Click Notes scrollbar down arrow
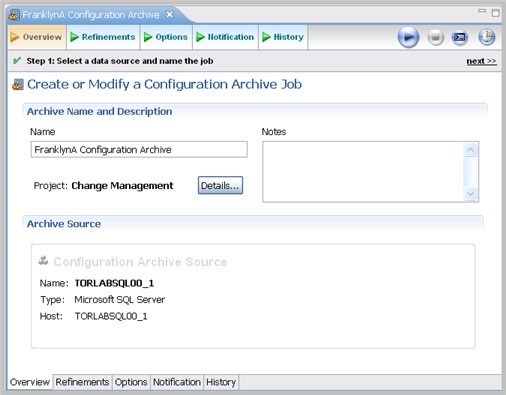This screenshot has height=395, width=506. pyautogui.click(x=471, y=194)
